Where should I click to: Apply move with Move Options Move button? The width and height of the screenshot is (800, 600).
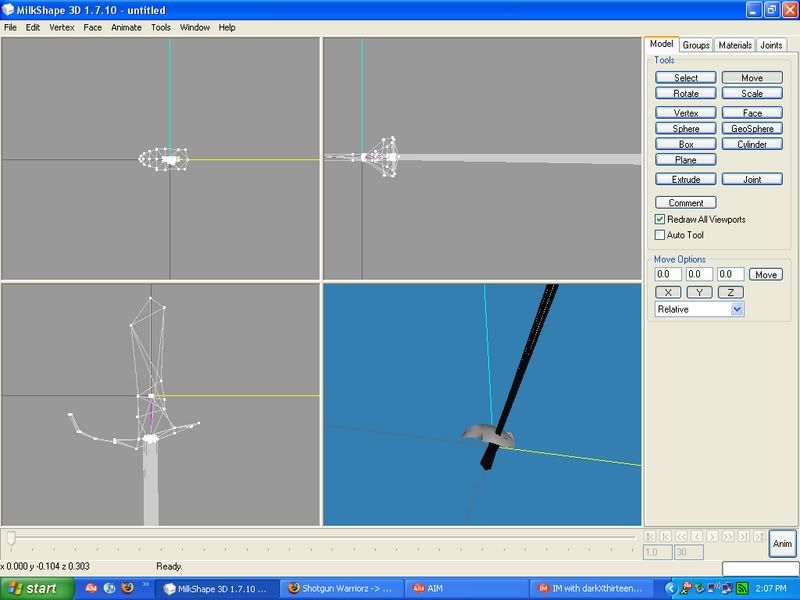pos(766,274)
